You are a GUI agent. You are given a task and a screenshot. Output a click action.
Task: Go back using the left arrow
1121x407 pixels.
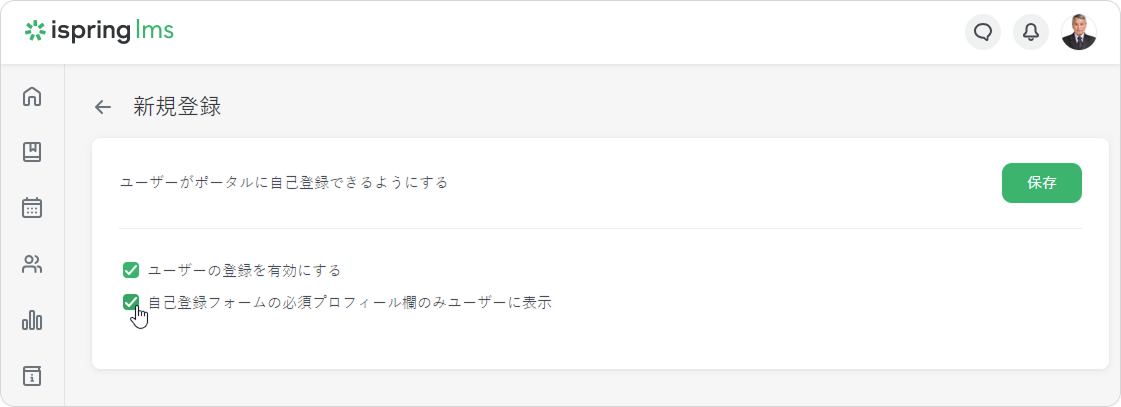[102, 108]
